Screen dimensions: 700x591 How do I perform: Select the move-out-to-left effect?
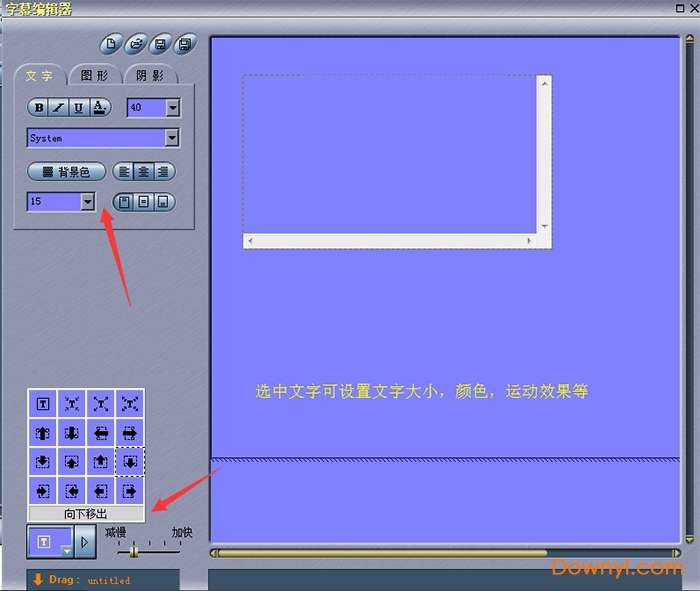click(x=100, y=491)
